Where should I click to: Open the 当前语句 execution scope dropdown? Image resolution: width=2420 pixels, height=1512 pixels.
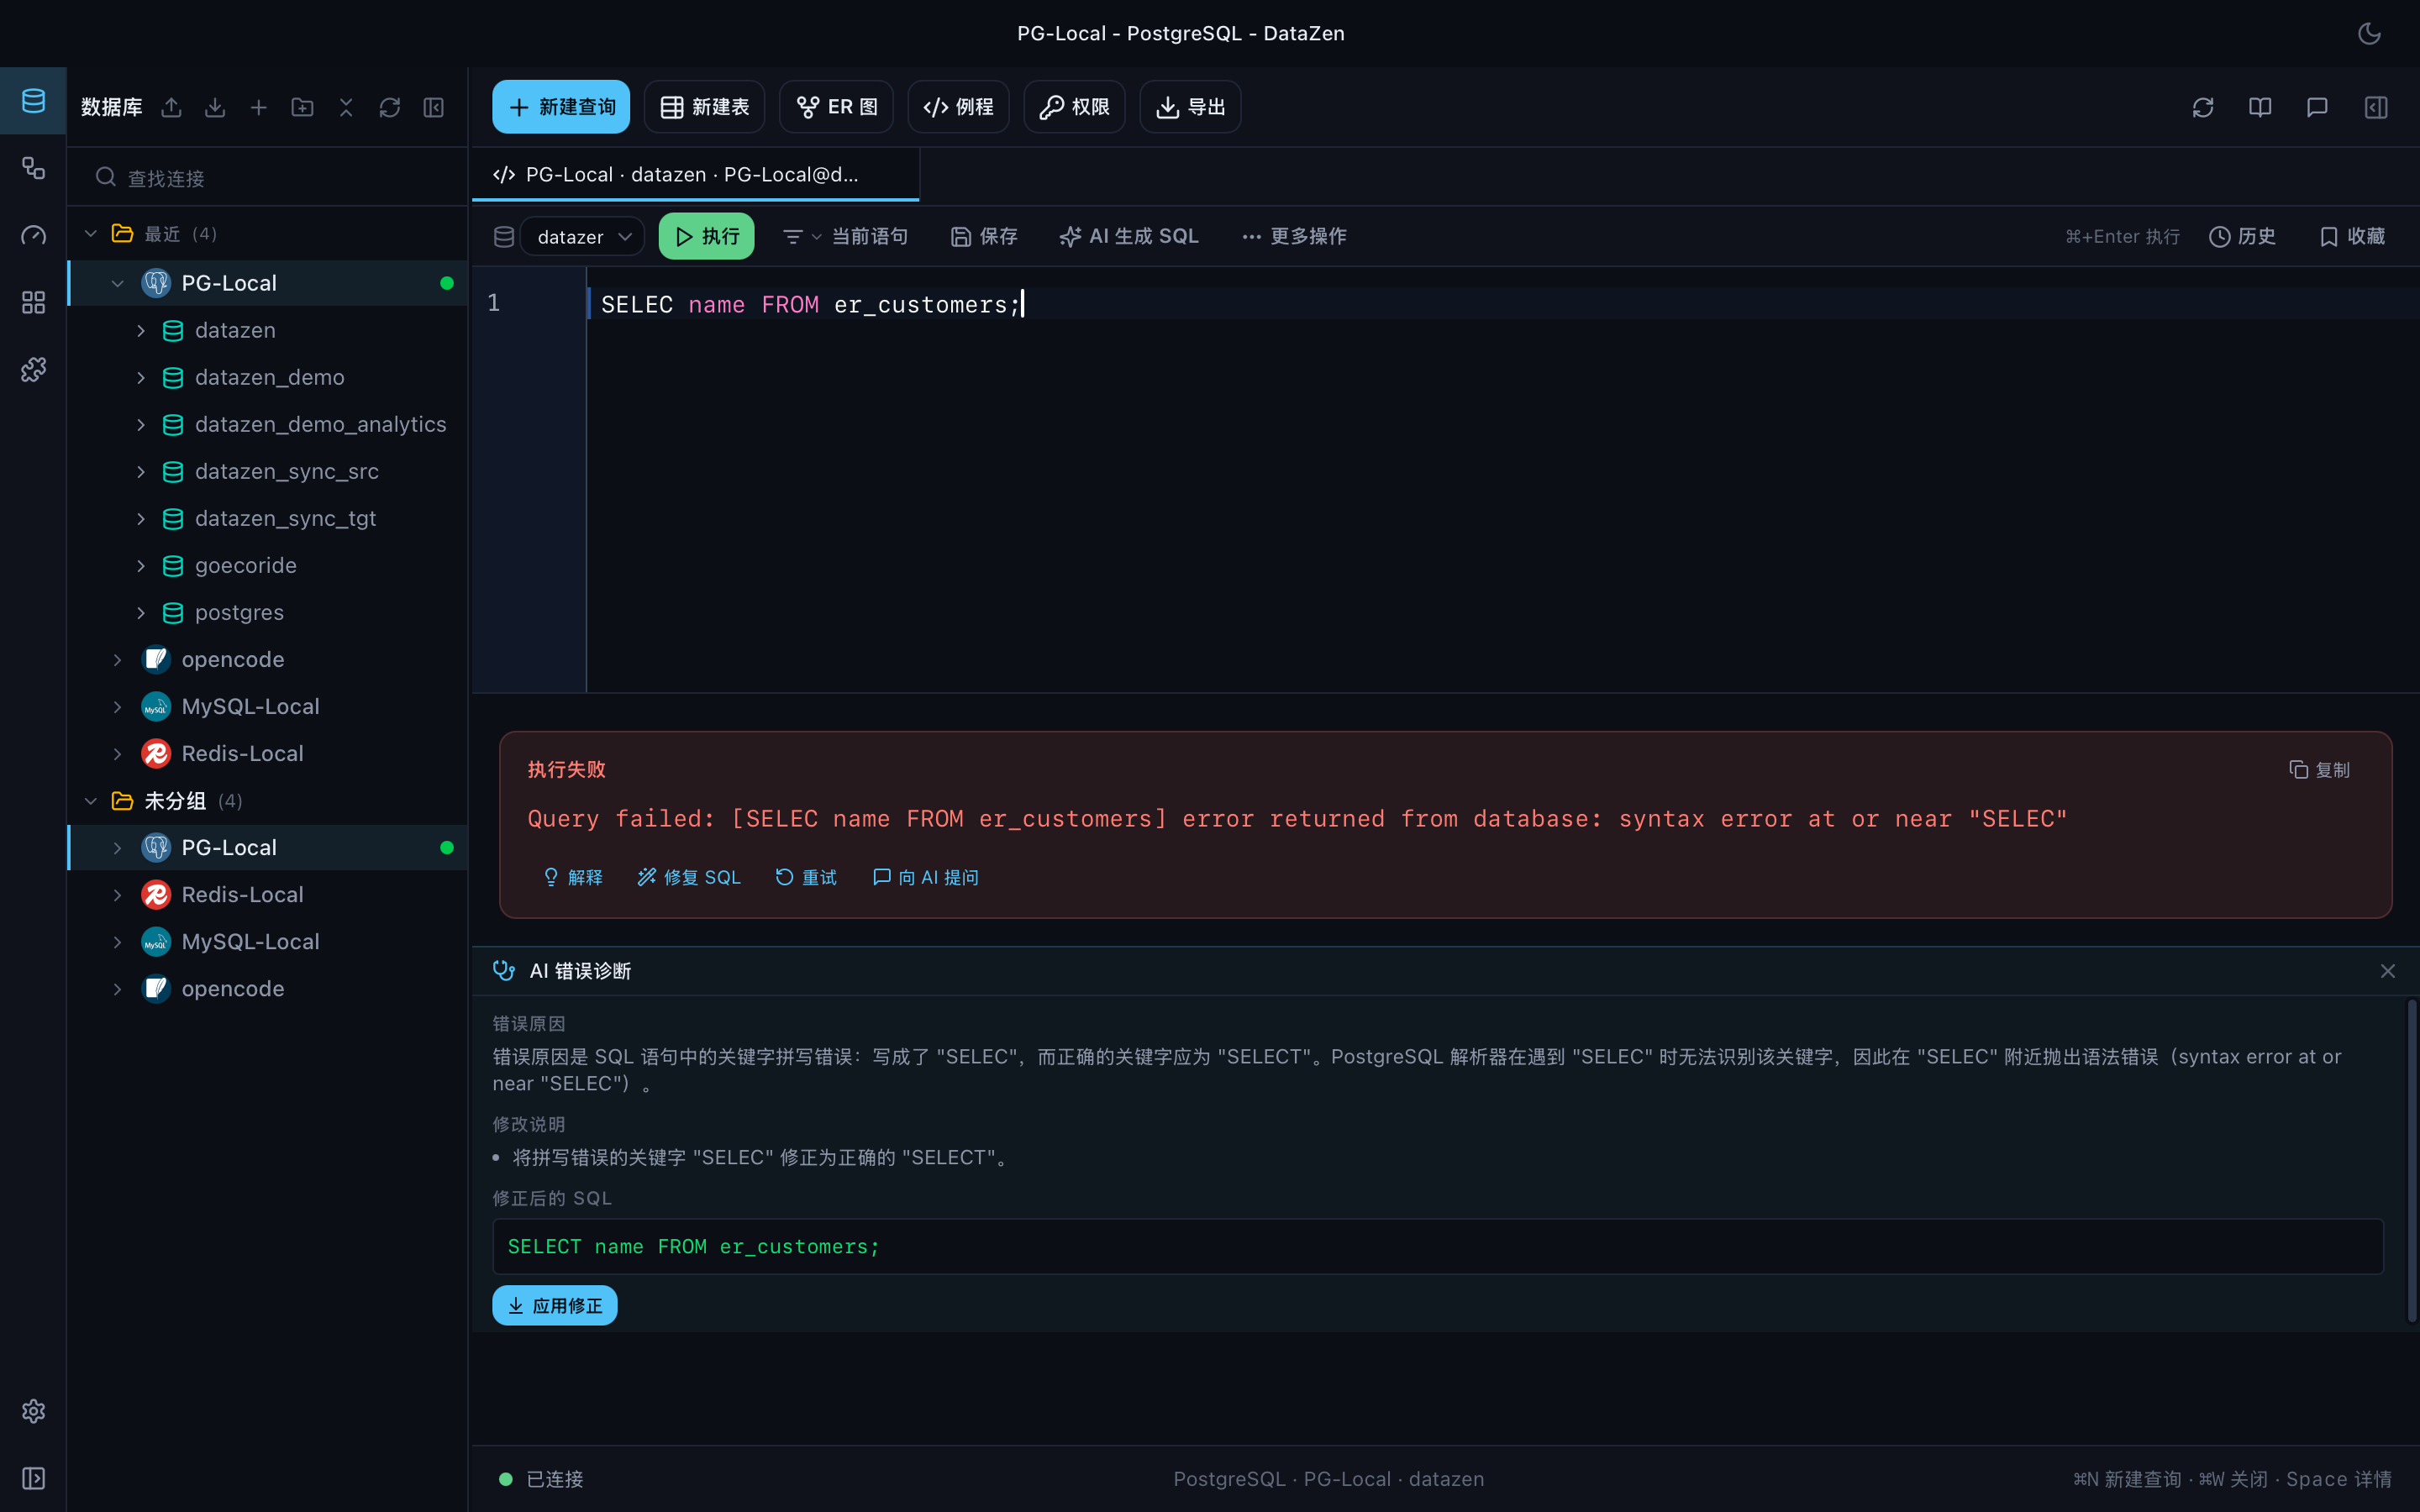845,236
